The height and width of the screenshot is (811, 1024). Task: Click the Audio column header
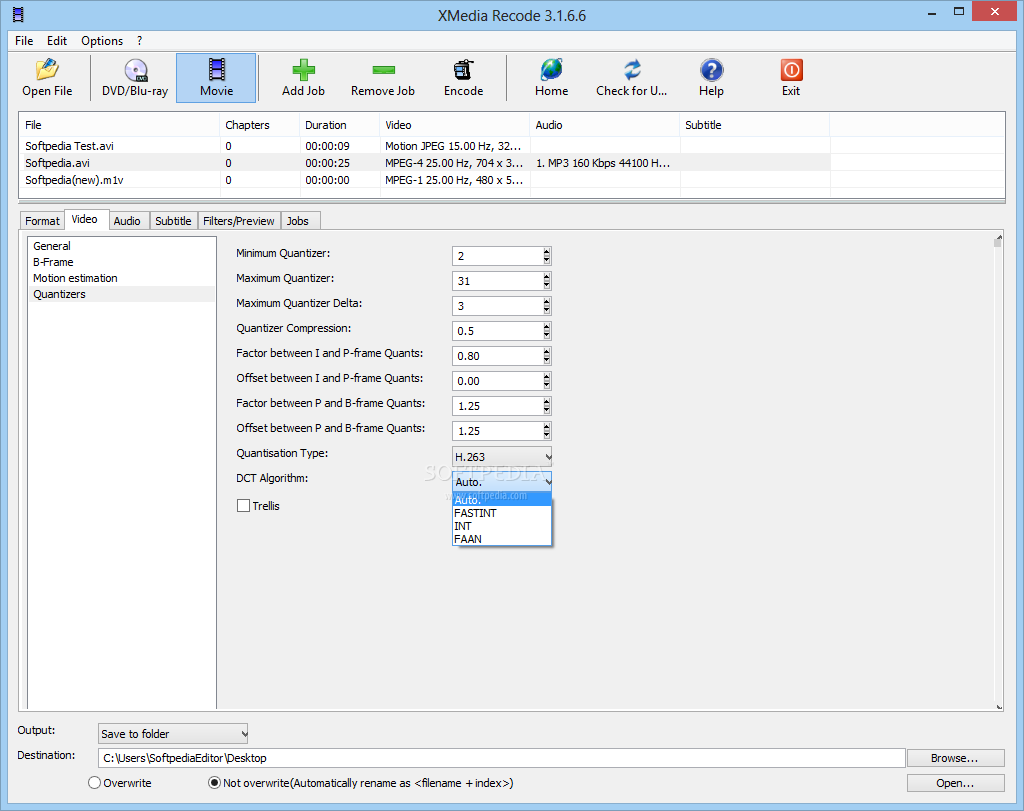click(605, 125)
